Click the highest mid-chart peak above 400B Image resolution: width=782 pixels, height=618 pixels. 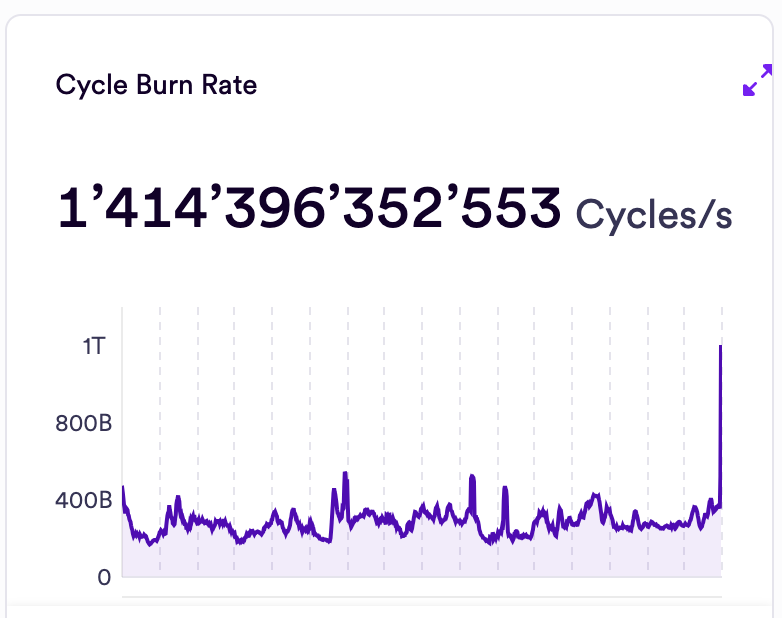[x=345, y=474]
